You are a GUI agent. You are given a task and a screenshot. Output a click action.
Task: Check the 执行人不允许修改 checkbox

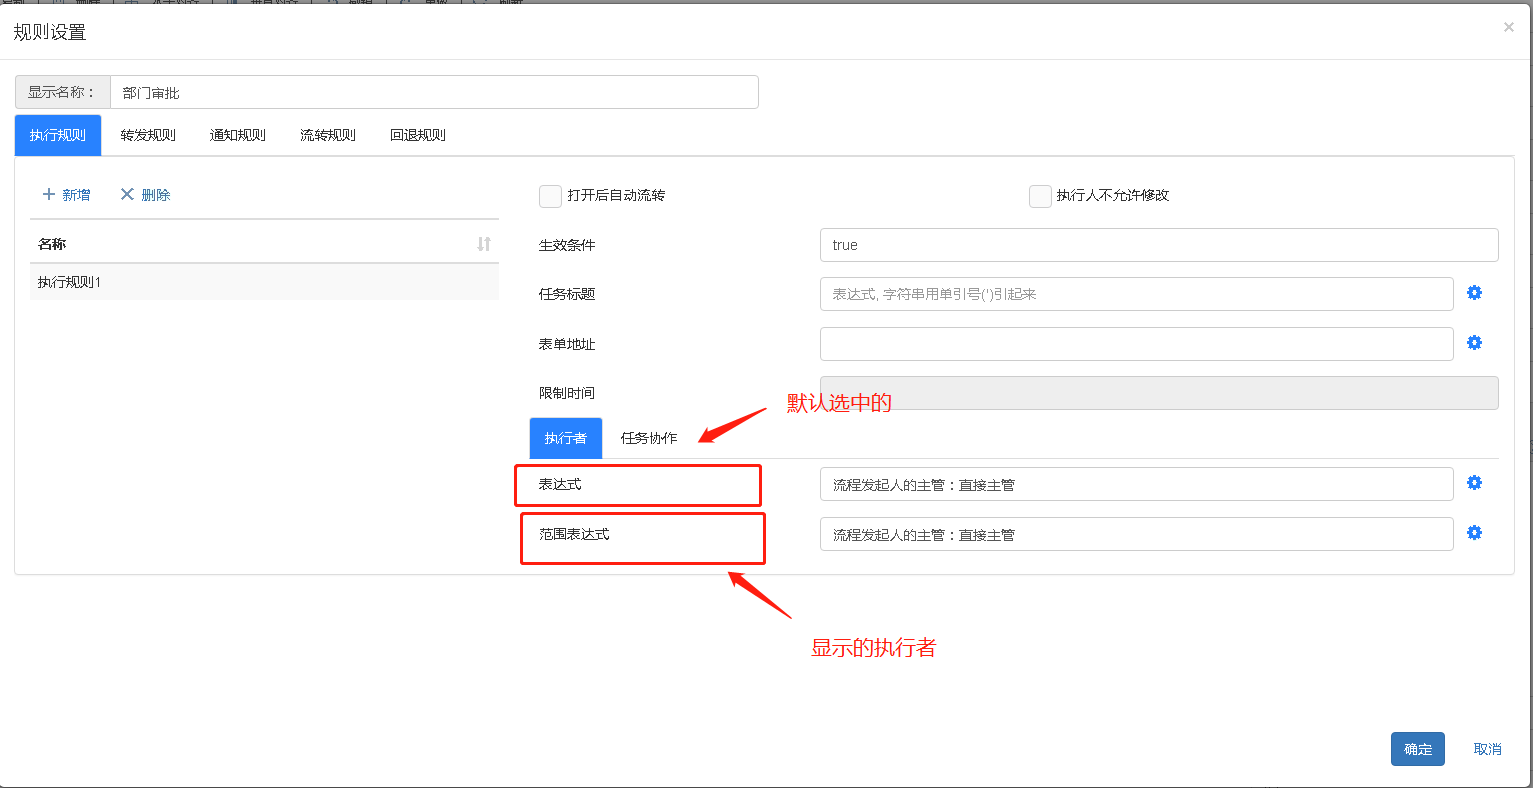click(x=1040, y=196)
